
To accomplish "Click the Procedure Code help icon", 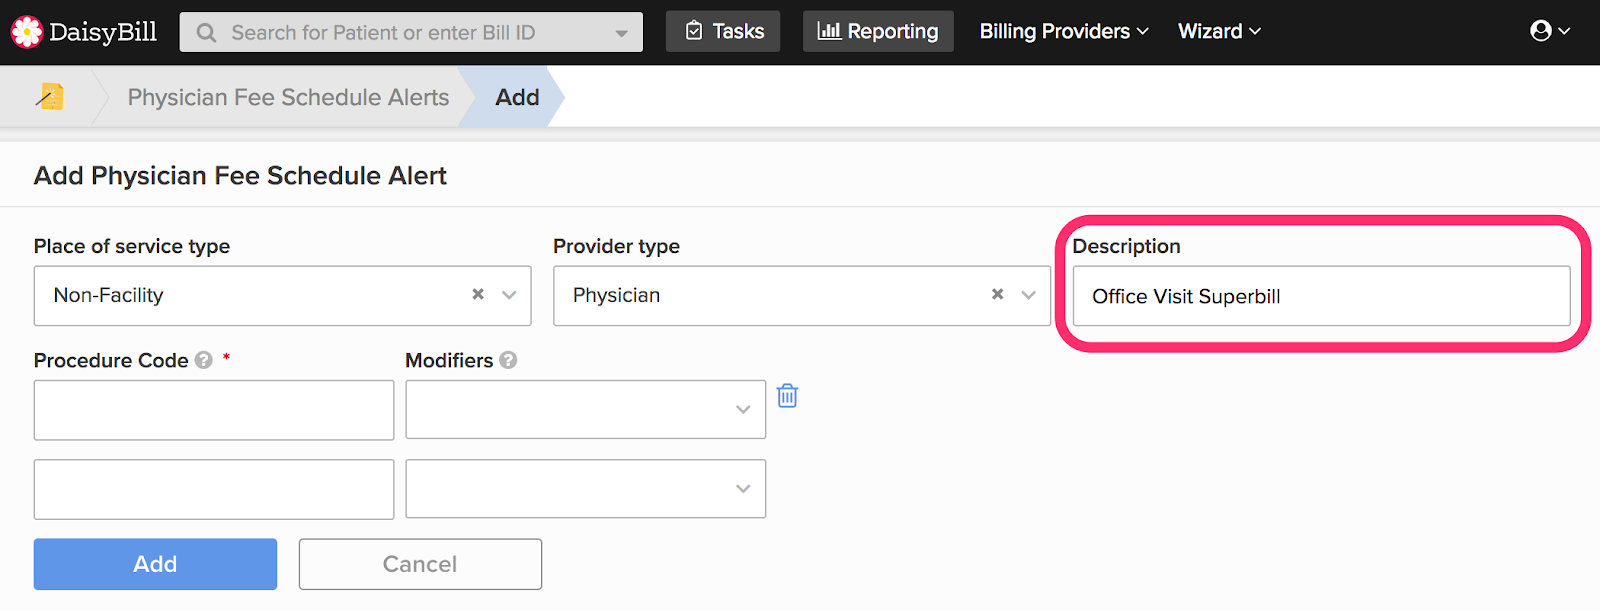I will 204,361.
